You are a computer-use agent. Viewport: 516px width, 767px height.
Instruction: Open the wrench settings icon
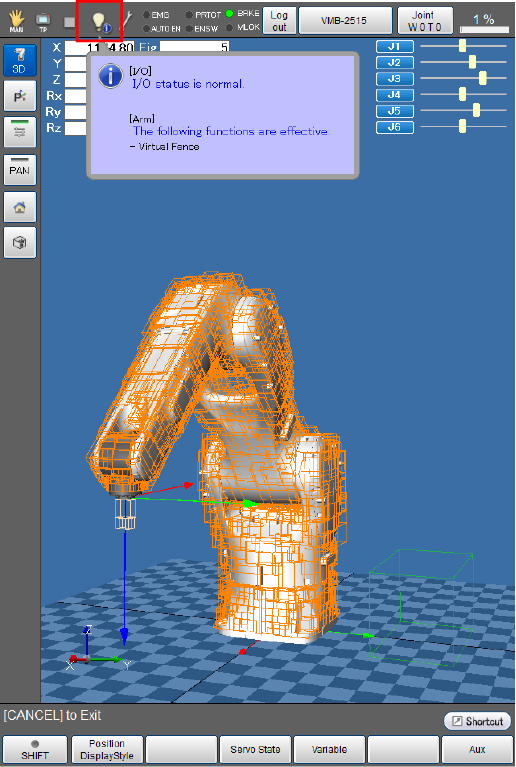pos(128,21)
